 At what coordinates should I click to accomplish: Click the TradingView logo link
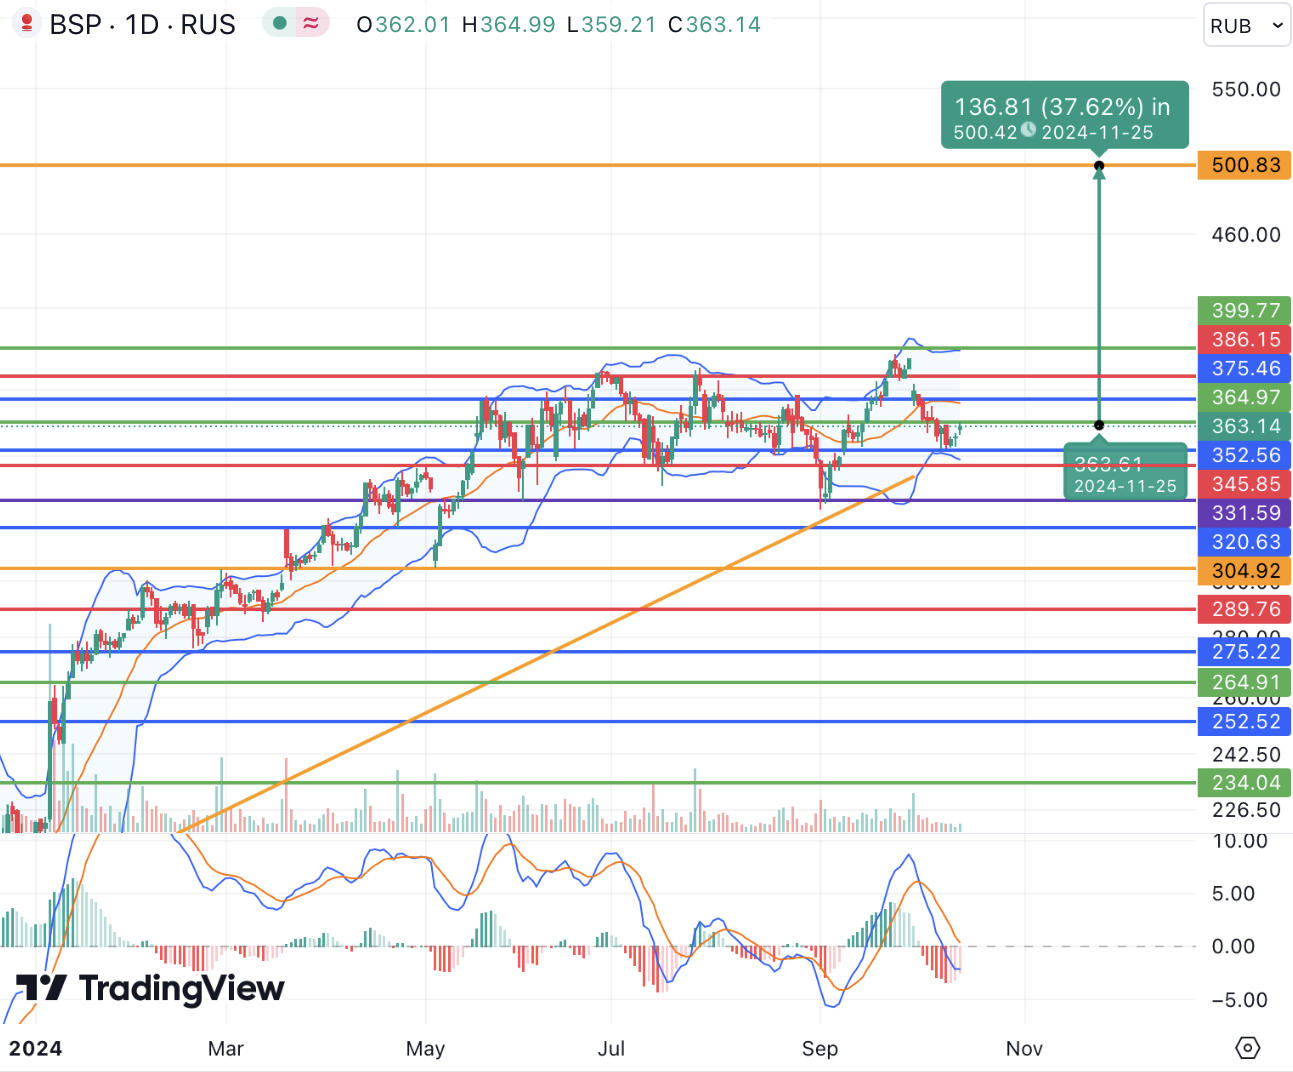coord(151,988)
